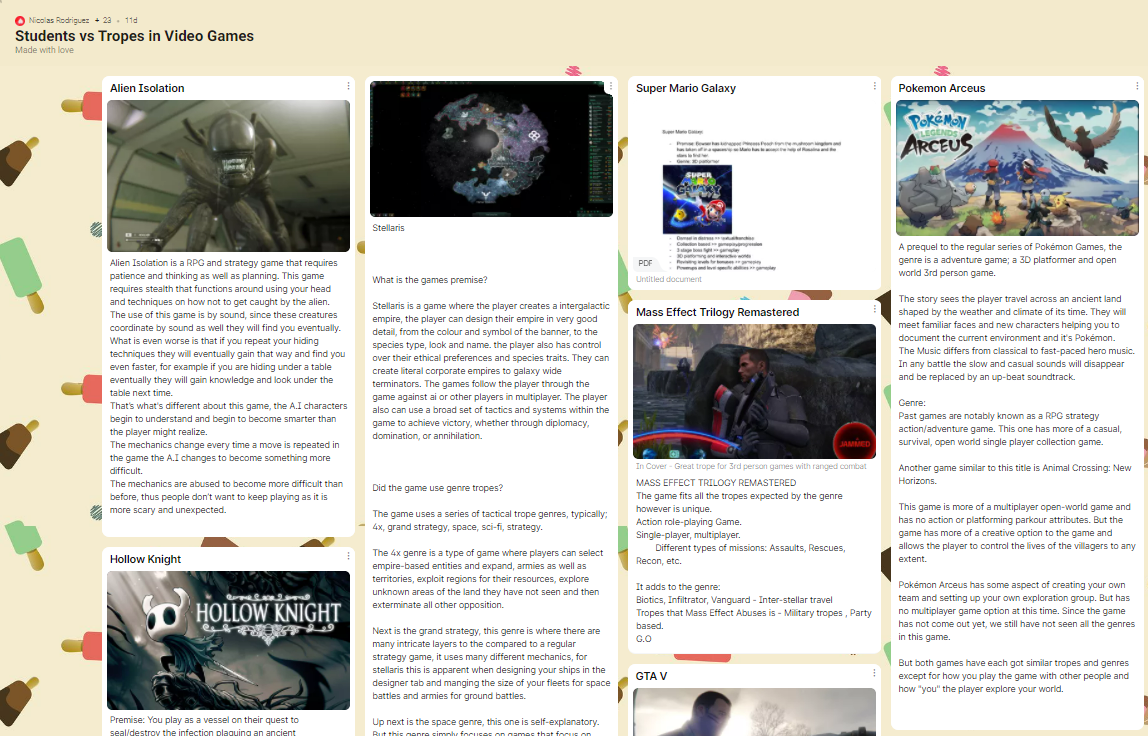Open the Stellaris post three-dot menu
Image resolution: width=1148 pixels, height=736 pixels.
pos(611,86)
